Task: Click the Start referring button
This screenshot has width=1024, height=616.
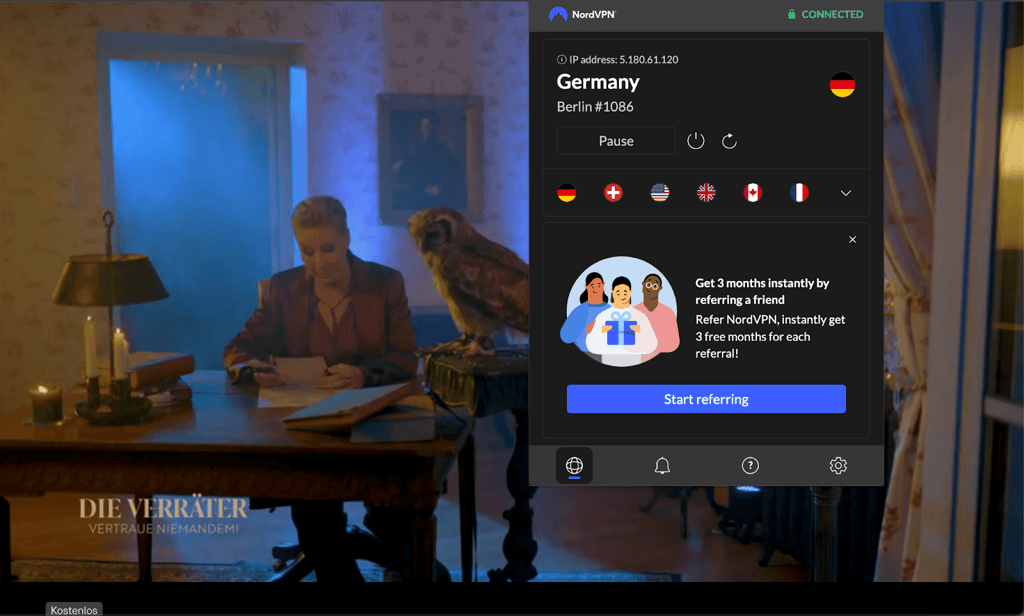Action: click(706, 398)
